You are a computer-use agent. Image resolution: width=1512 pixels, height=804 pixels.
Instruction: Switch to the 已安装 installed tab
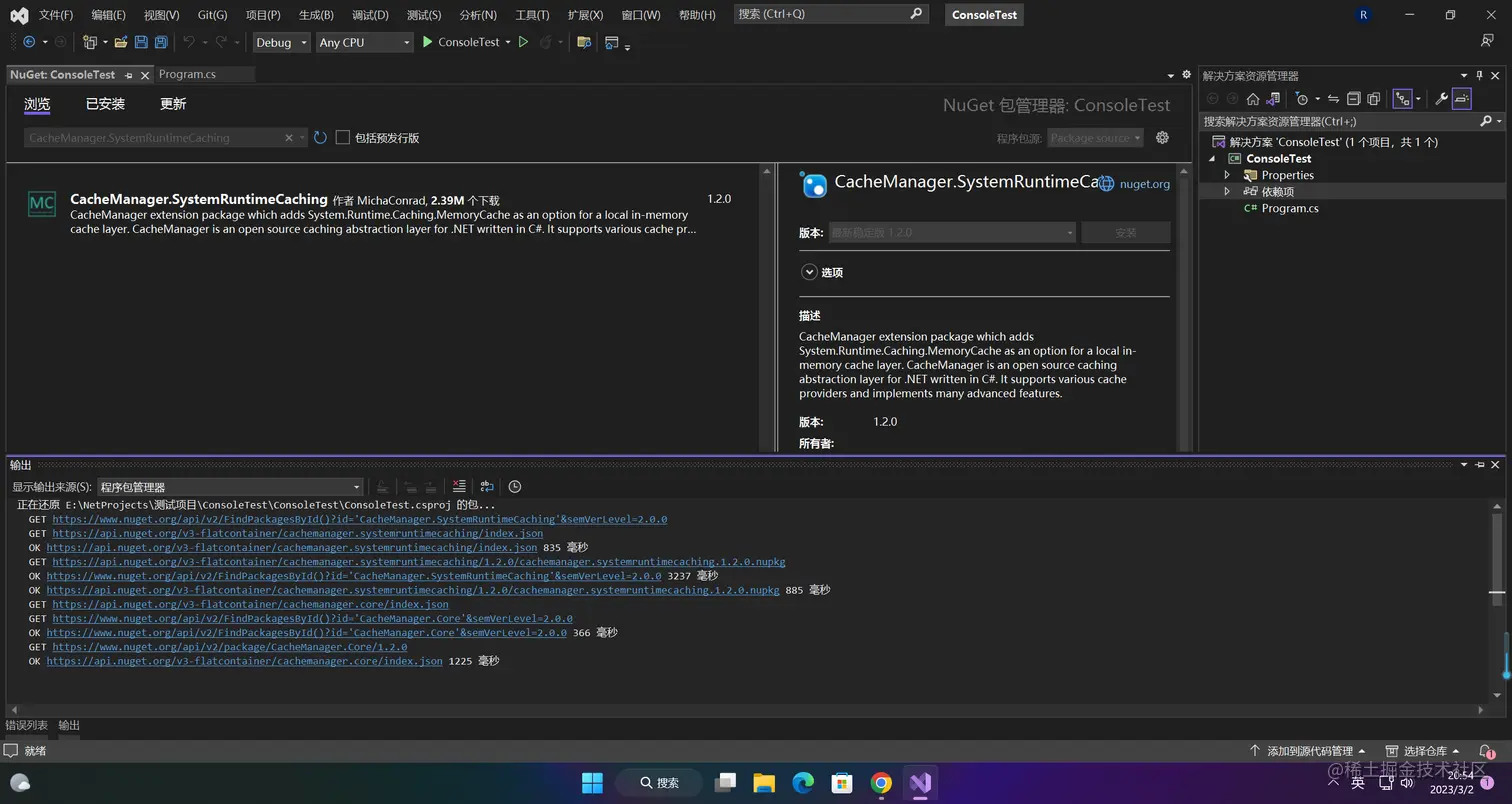point(105,104)
